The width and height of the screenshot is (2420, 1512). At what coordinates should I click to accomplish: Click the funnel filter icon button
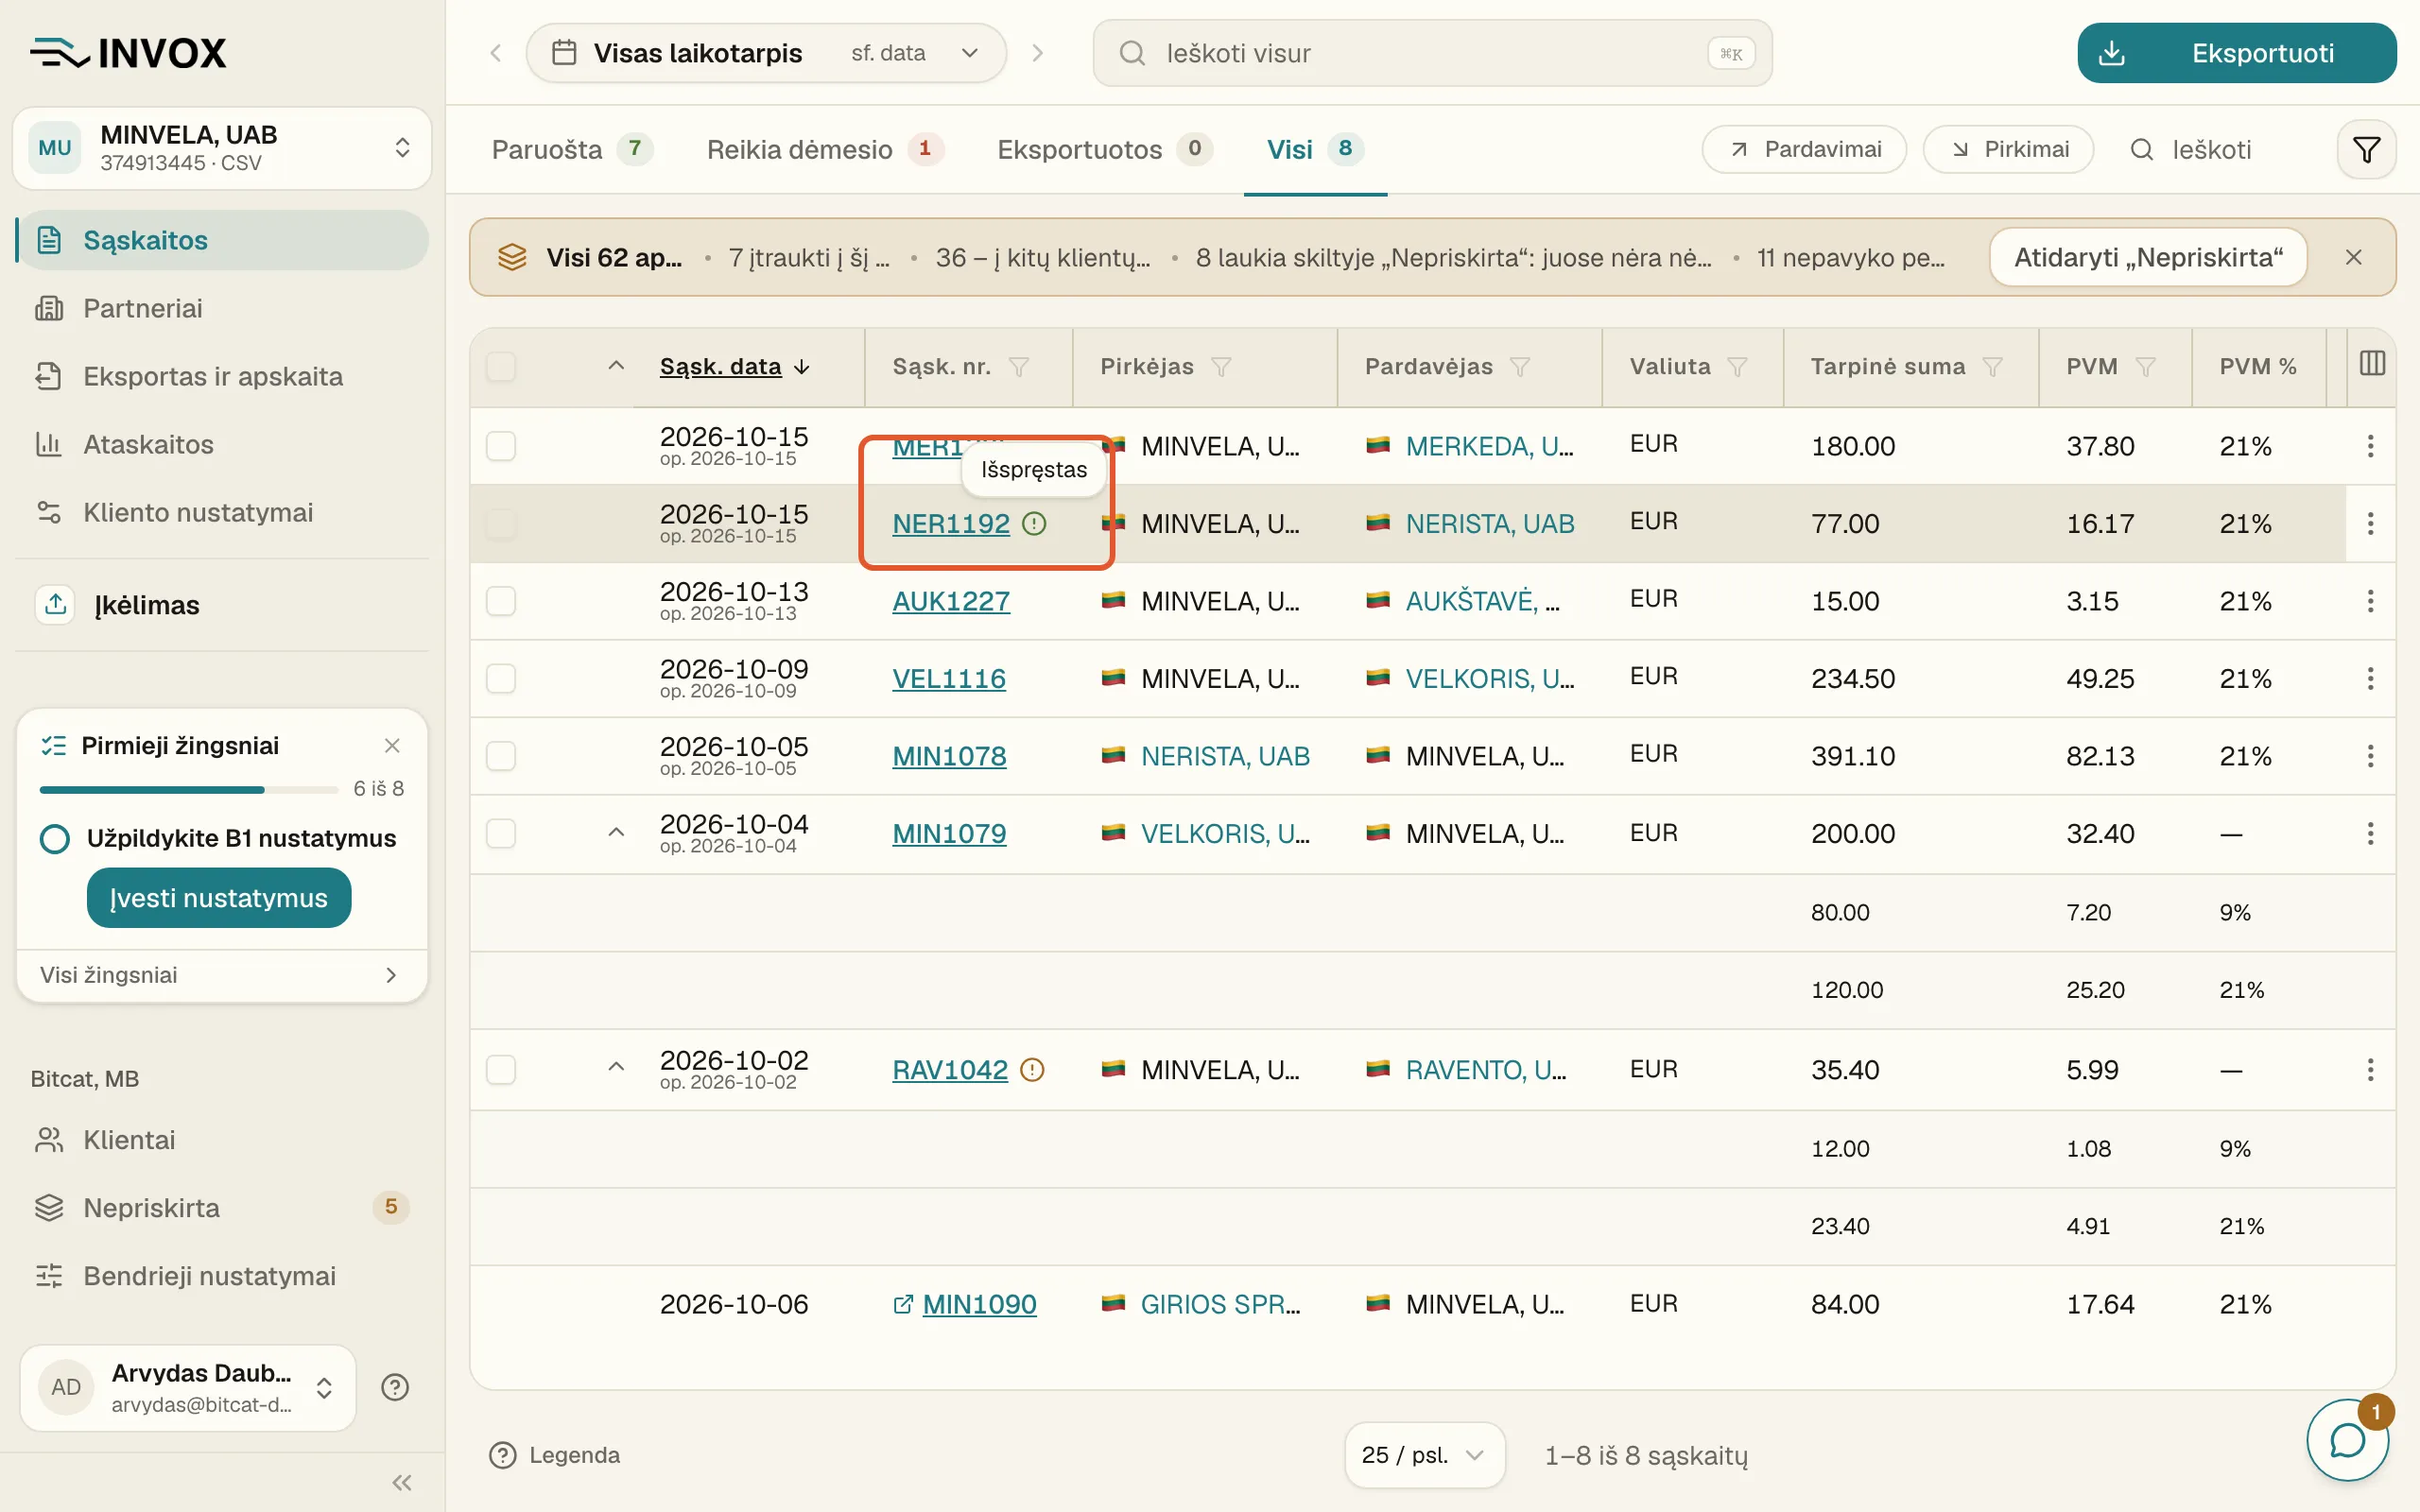2366,150
